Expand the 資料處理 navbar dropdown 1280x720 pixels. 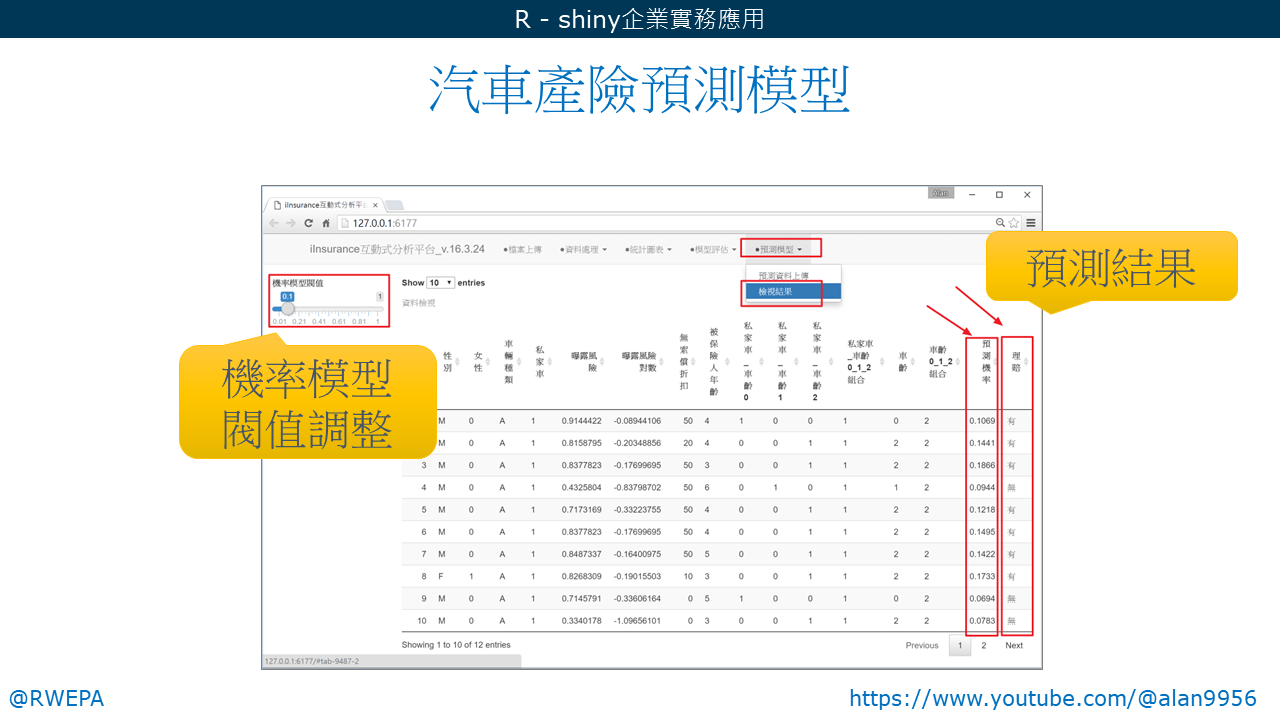pyautogui.click(x=583, y=249)
